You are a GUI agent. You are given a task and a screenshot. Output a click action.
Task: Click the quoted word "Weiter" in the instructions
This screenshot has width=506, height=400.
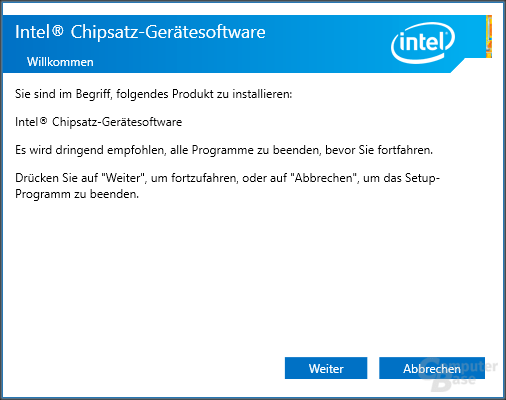(x=126, y=178)
